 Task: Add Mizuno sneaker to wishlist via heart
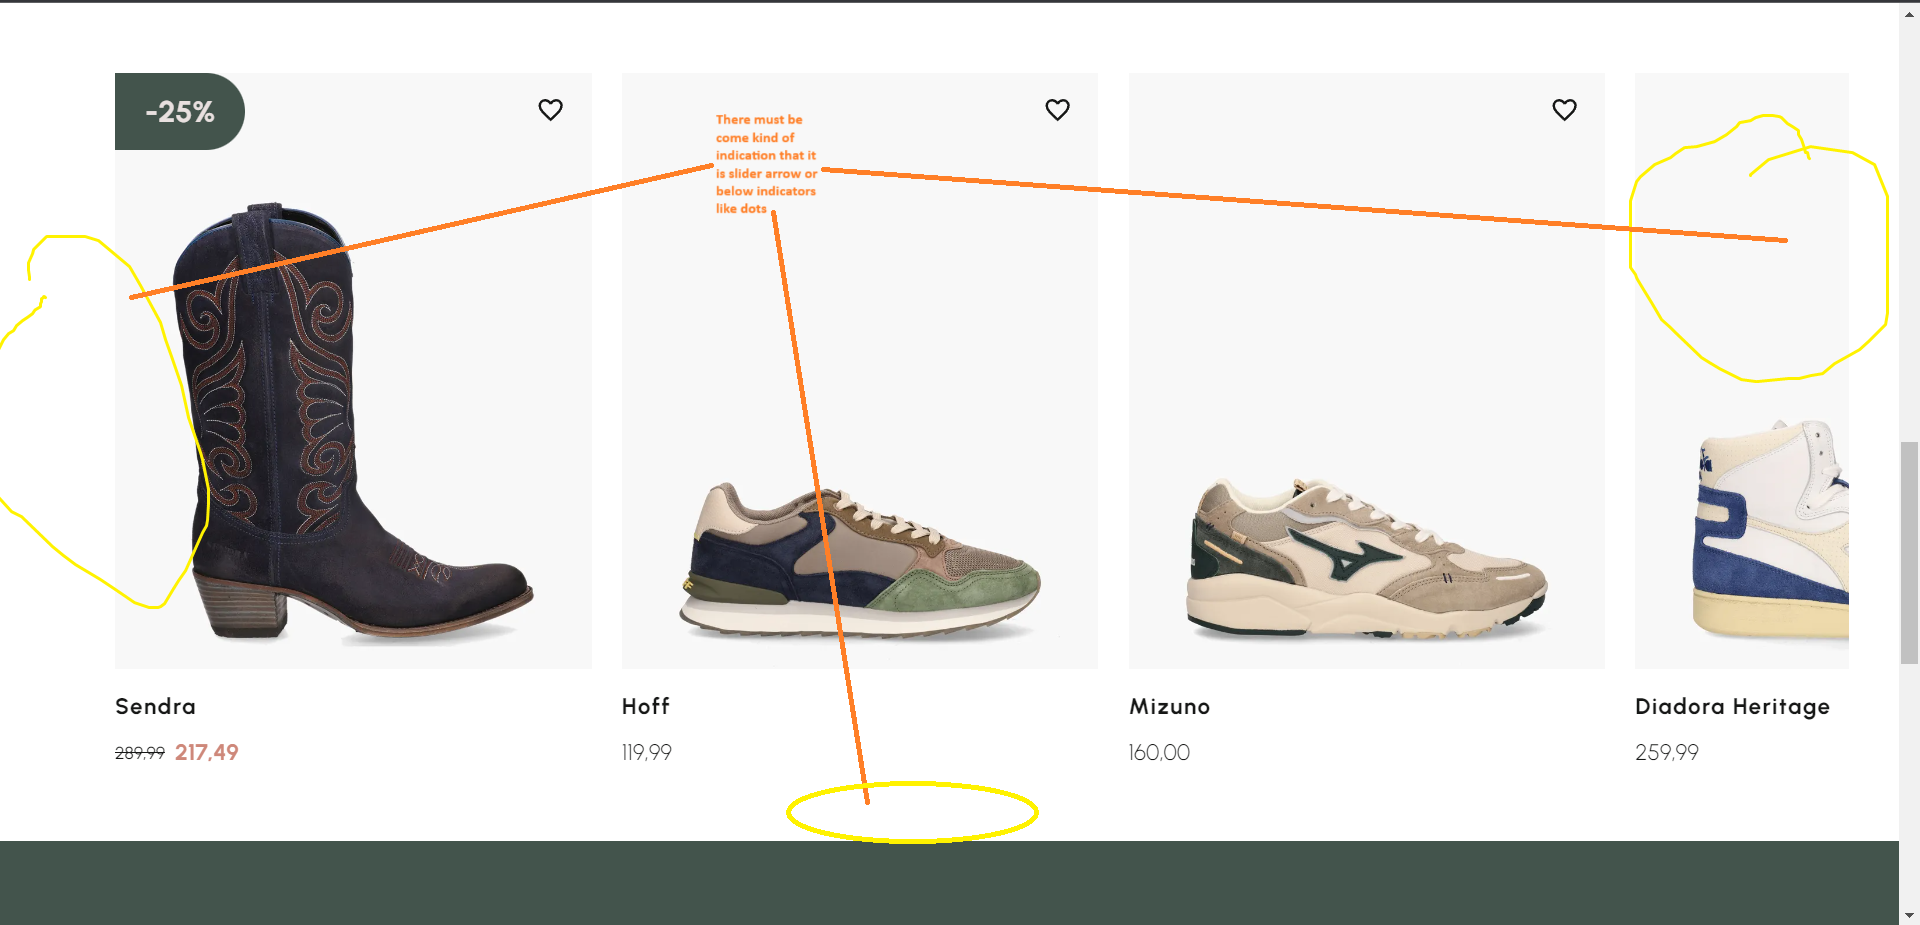click(x=1564, y=110)
